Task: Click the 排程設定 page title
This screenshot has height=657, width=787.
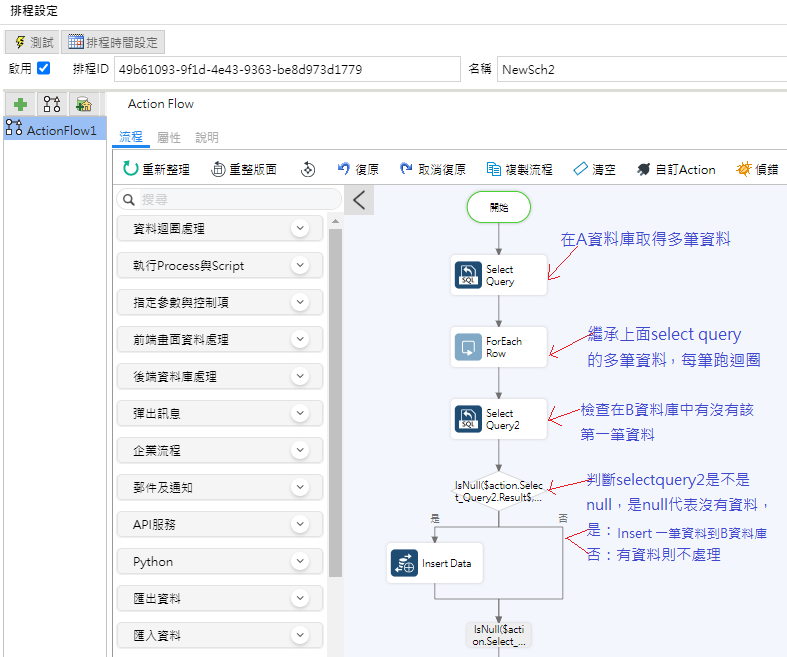Action: point(34,11)
